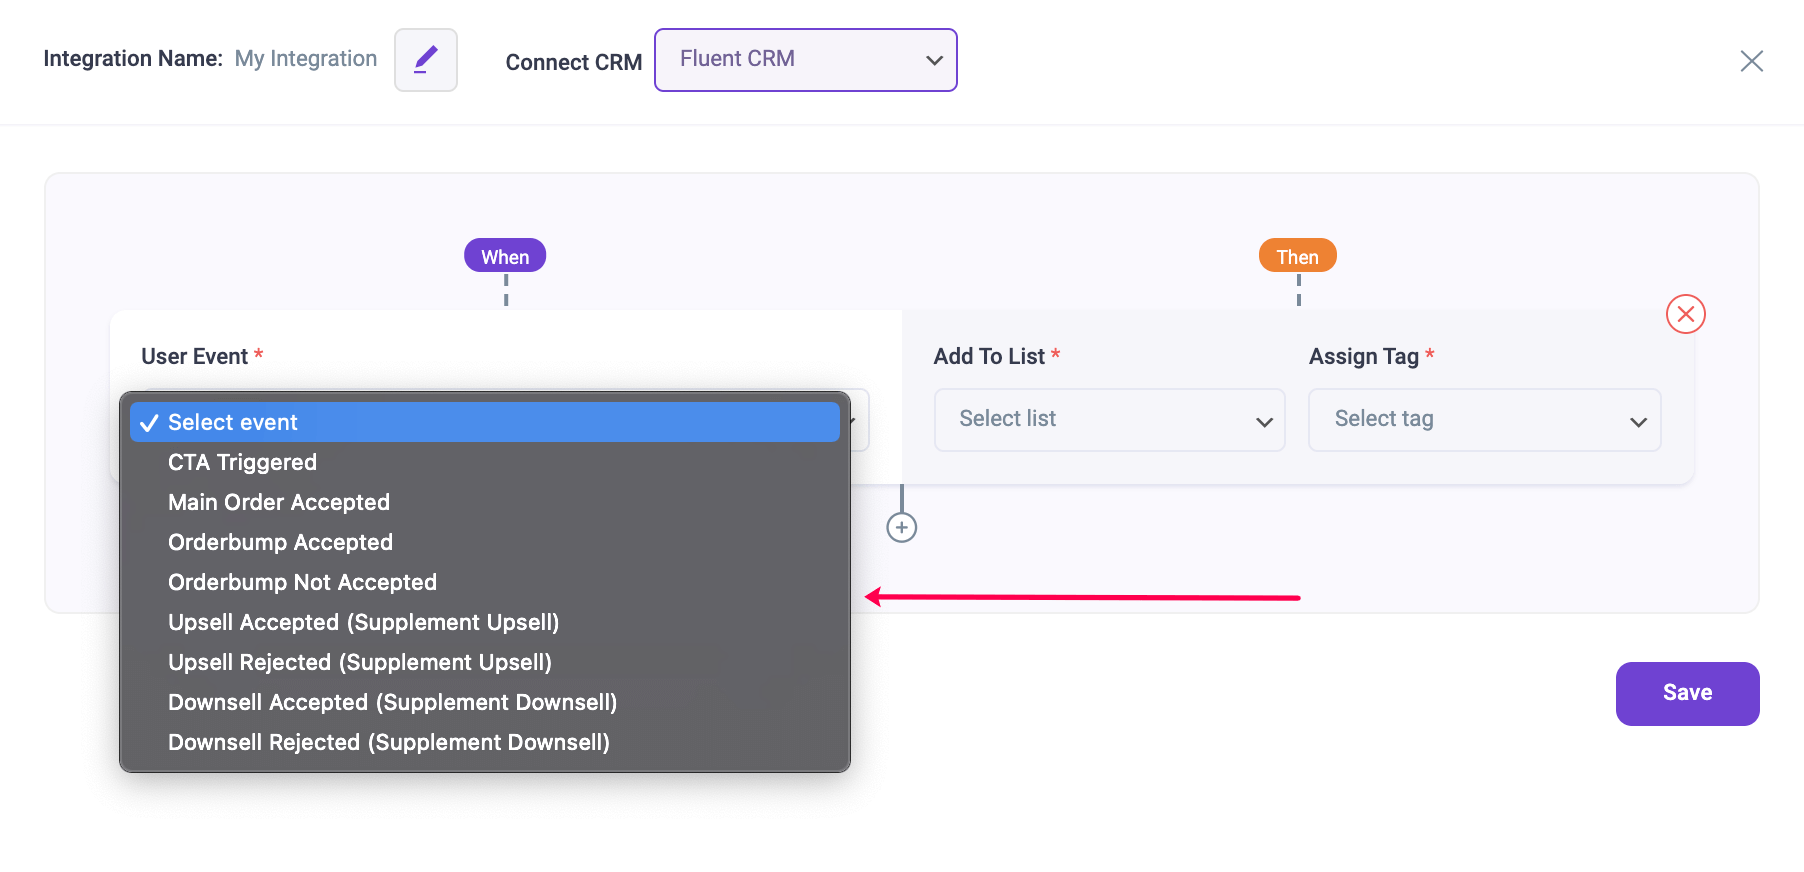Click the When badge
Image resolution: width=1804 pixels, height=872 pixels.
coord(505,255)
